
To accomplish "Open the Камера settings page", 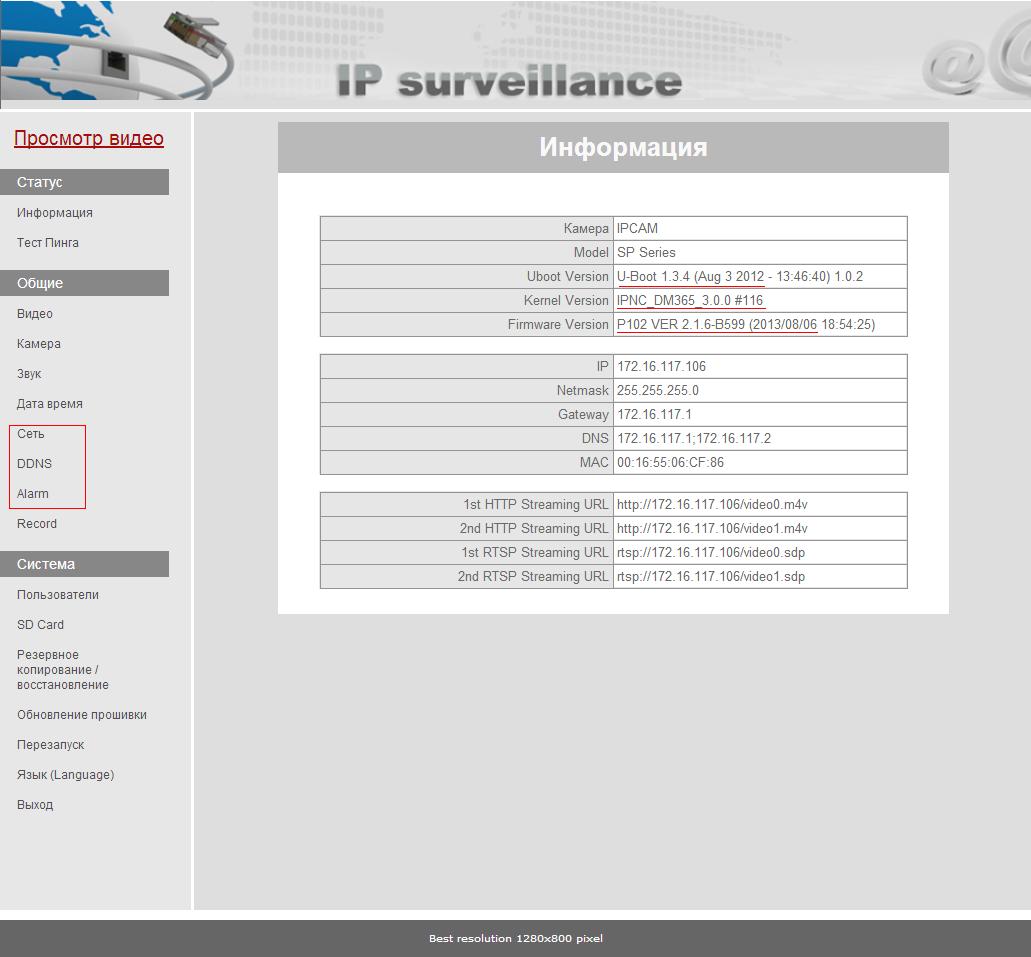I will 39,344.
